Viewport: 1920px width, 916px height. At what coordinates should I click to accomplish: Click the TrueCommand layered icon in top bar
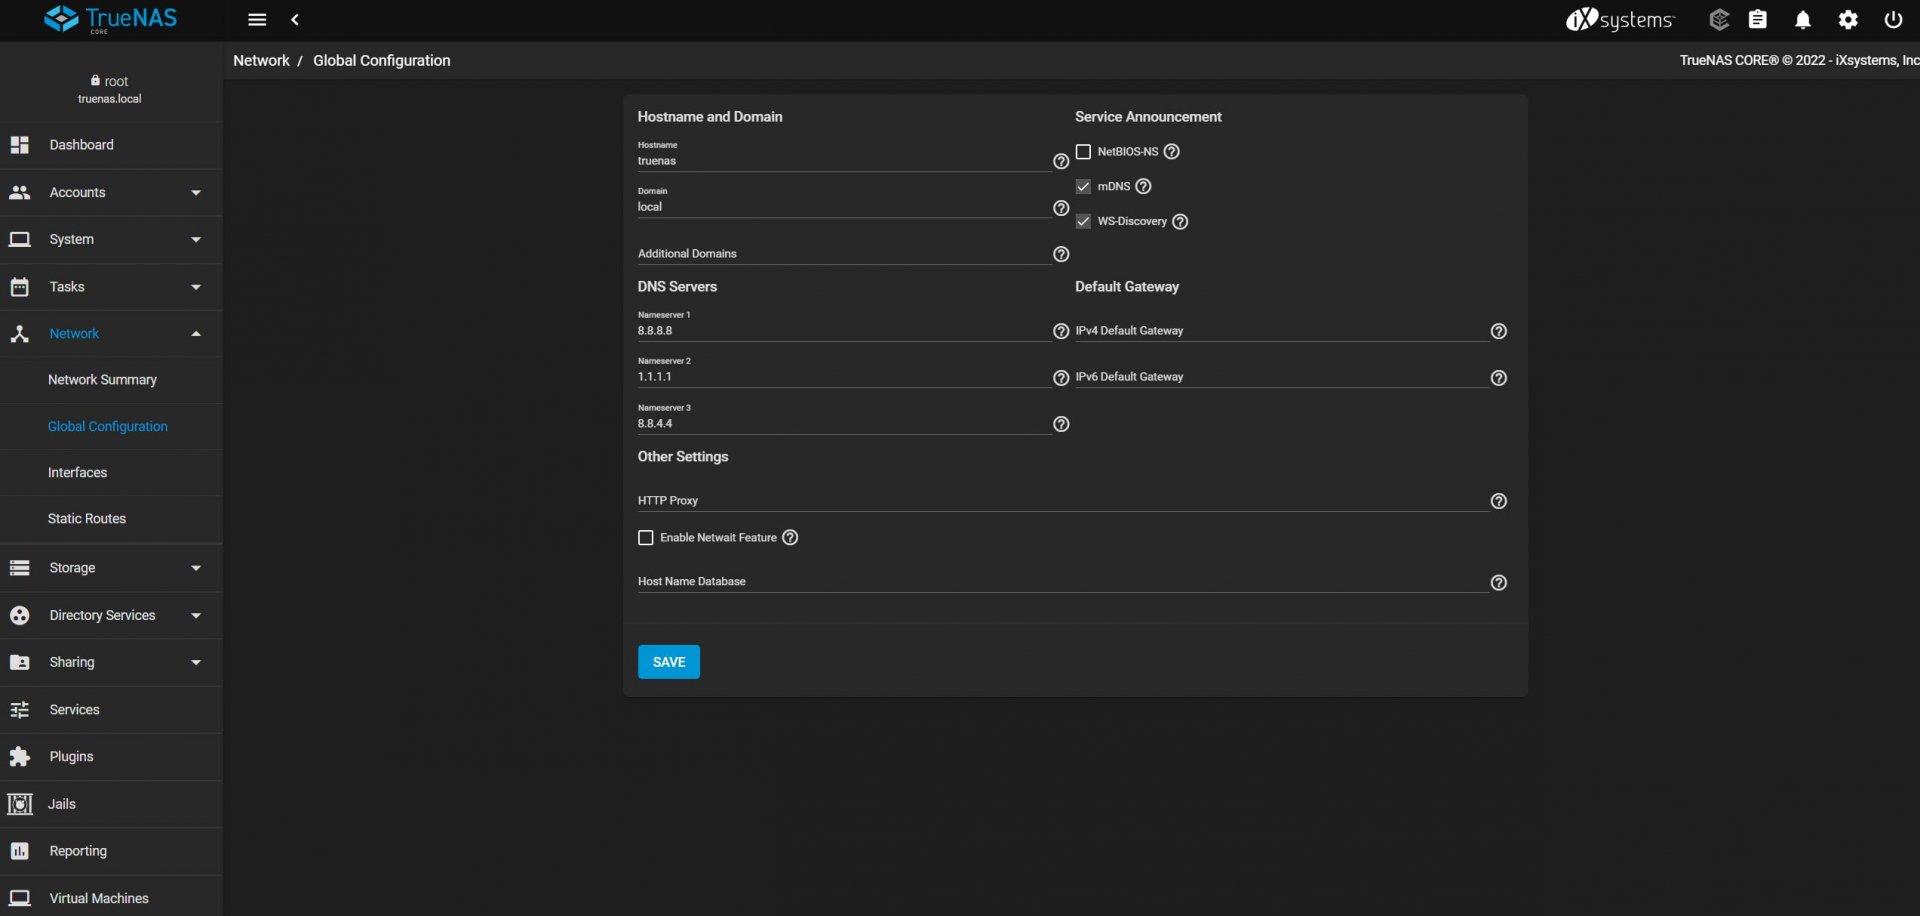tap(1719, 20)
